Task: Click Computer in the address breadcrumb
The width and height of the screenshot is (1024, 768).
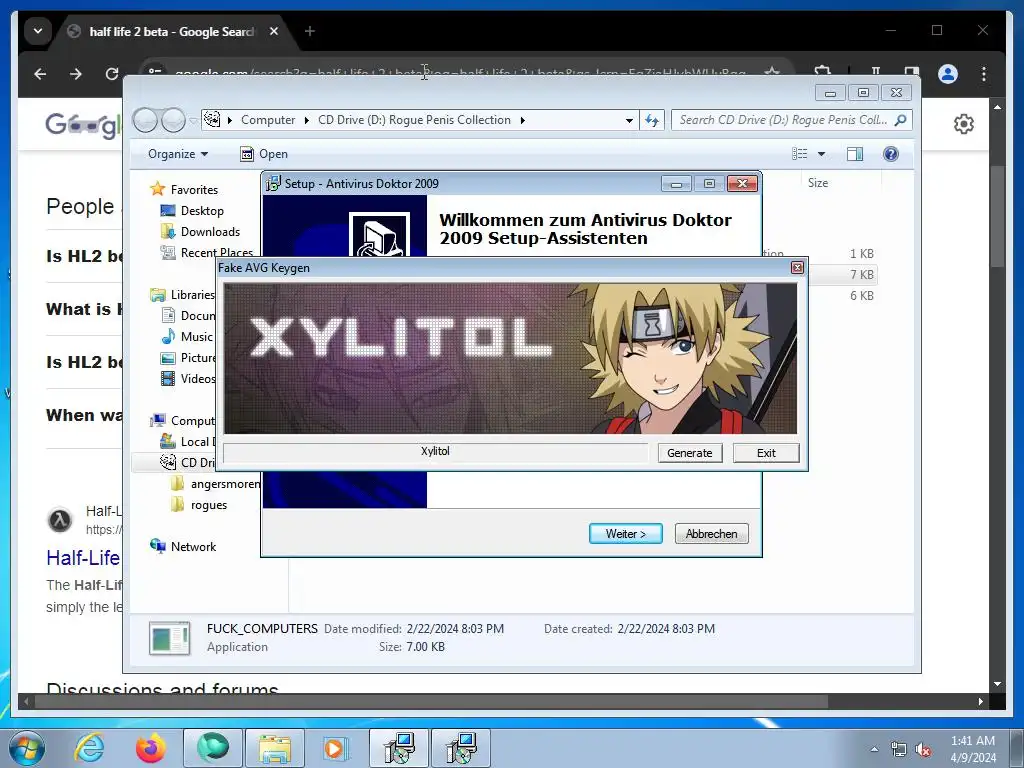Action: 268,120
